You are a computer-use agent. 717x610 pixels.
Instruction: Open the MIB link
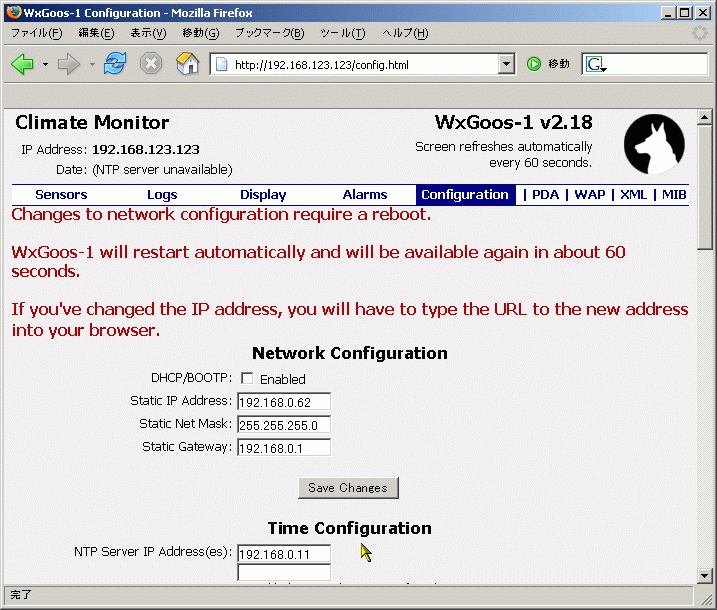click(x=674, y=195)
